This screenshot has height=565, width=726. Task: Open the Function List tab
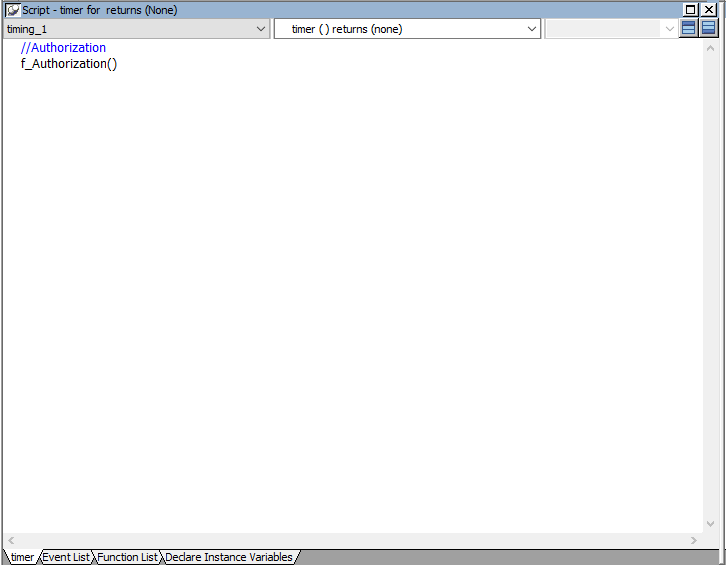point(127,557)
